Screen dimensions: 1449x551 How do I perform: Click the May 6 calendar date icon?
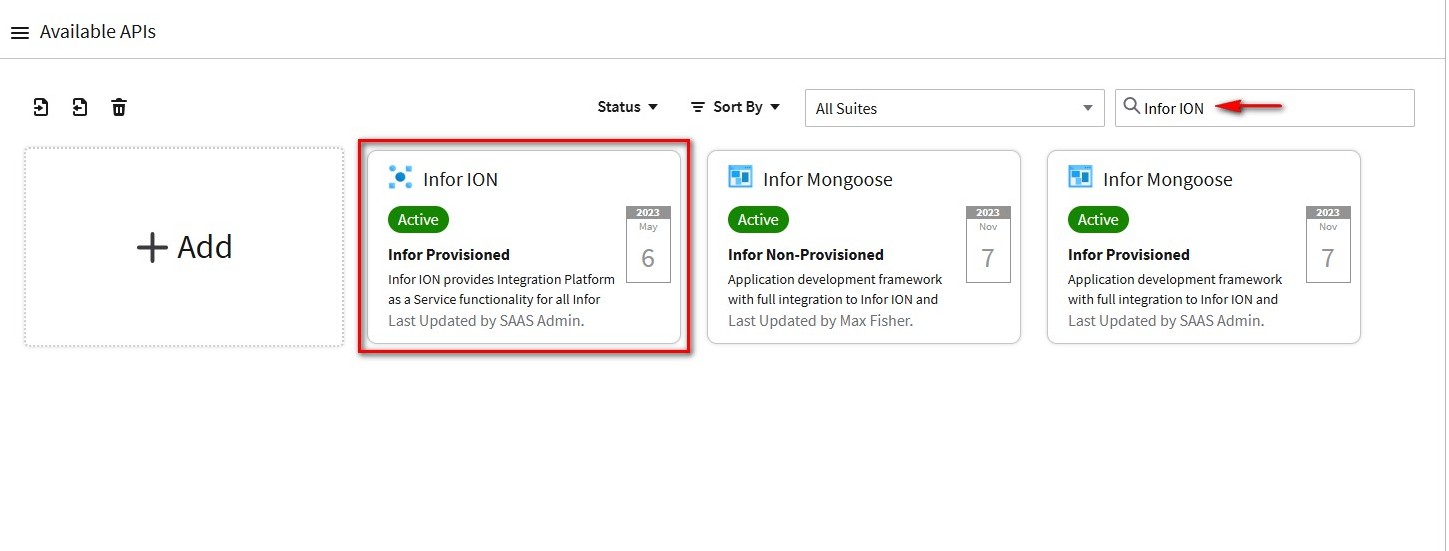click(x=648, y=245)
